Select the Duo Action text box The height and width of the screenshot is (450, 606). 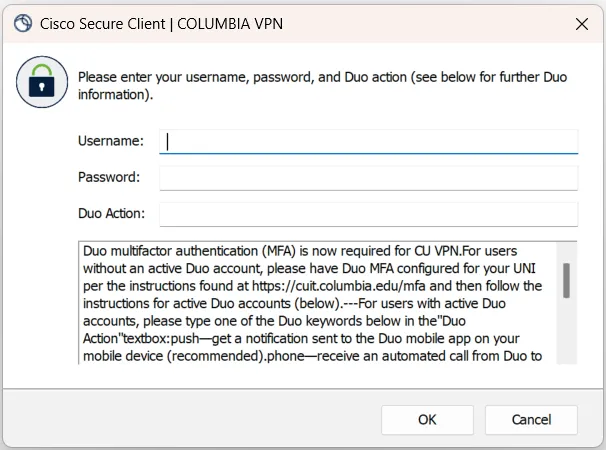369,214
